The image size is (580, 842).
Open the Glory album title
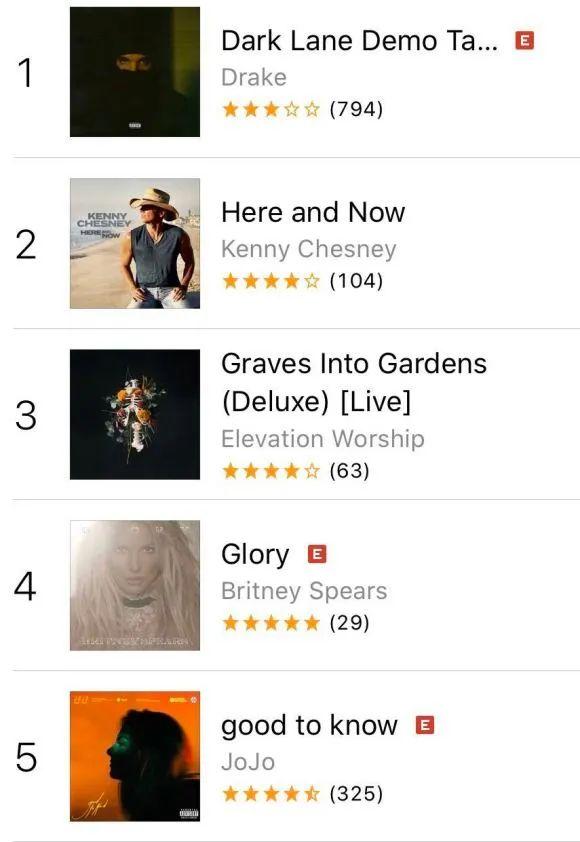click(x=255, y=555)
